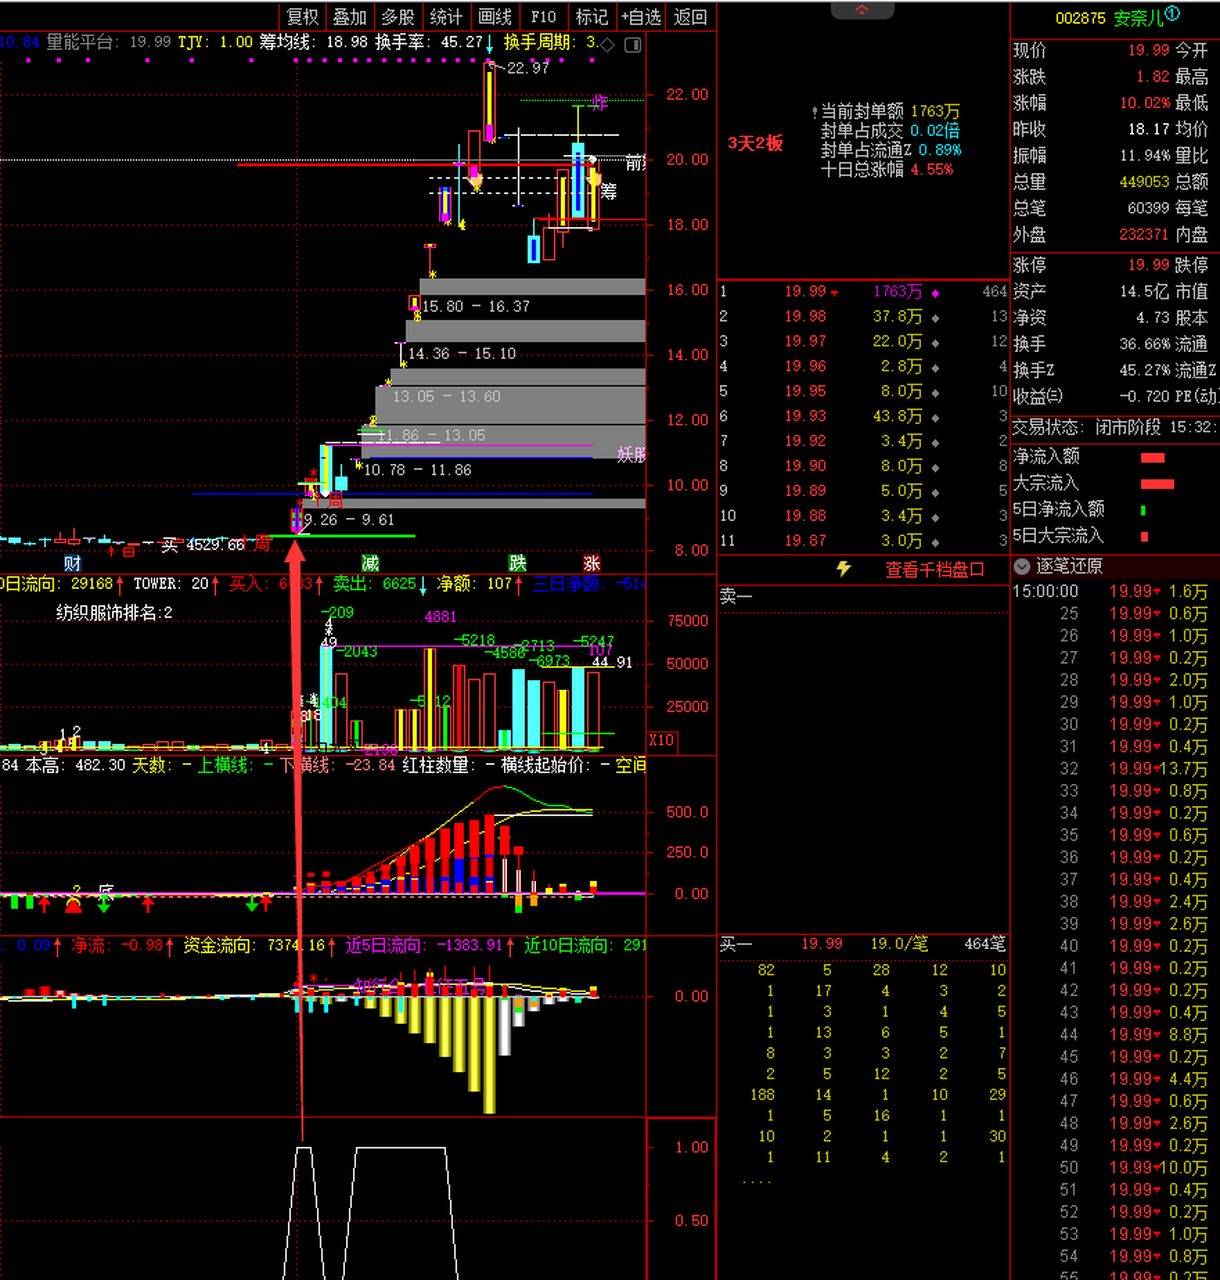Click the 22.97 high price label
The image size is (1220, 1280).
[x=527, y=68]
